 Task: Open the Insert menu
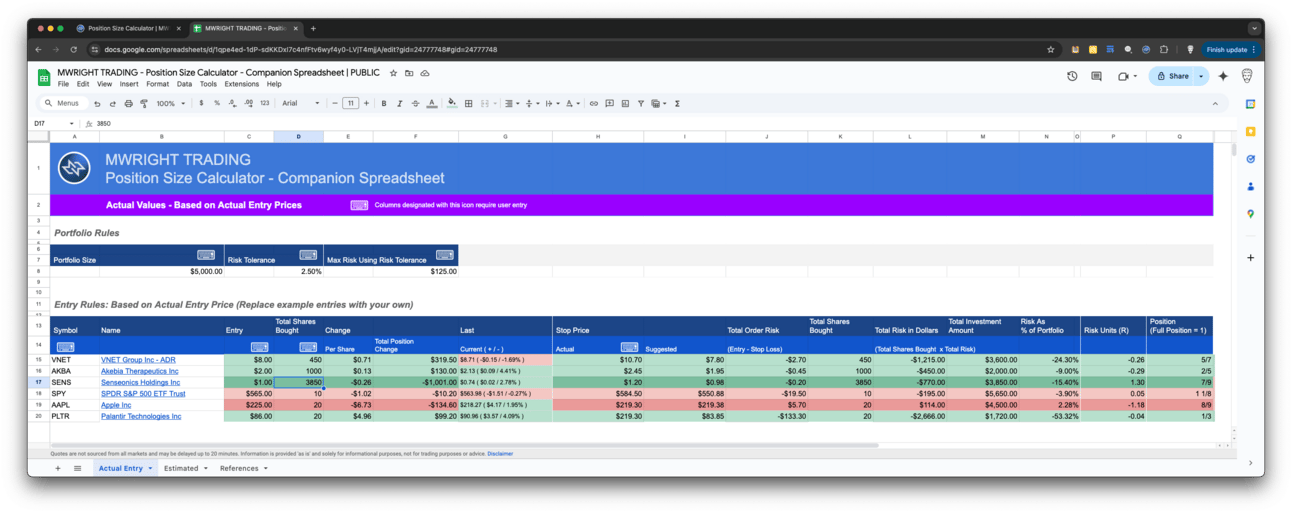point(129,84)
